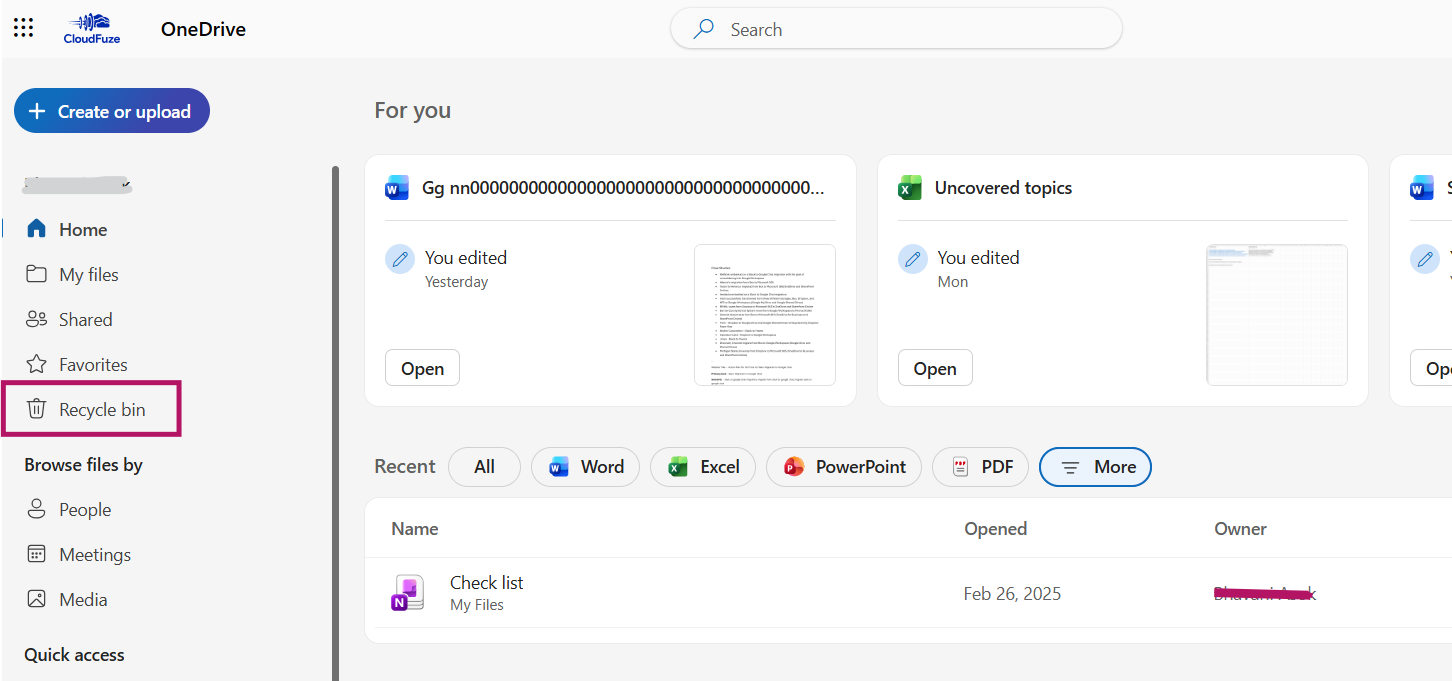Image resolution: width=1452 pixels, height=681 pixels.
Task: Click the CloudFuze logo
Action: pos(91,29)
